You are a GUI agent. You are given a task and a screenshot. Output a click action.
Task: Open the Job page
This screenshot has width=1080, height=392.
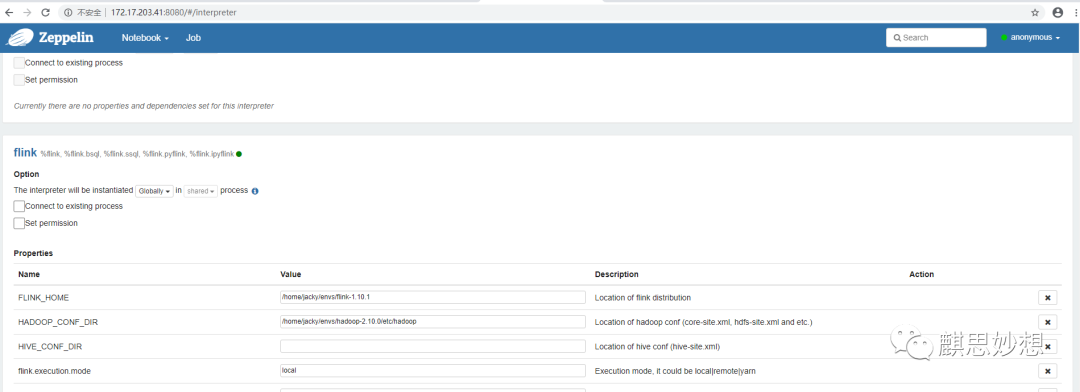(x=194, y=38)
